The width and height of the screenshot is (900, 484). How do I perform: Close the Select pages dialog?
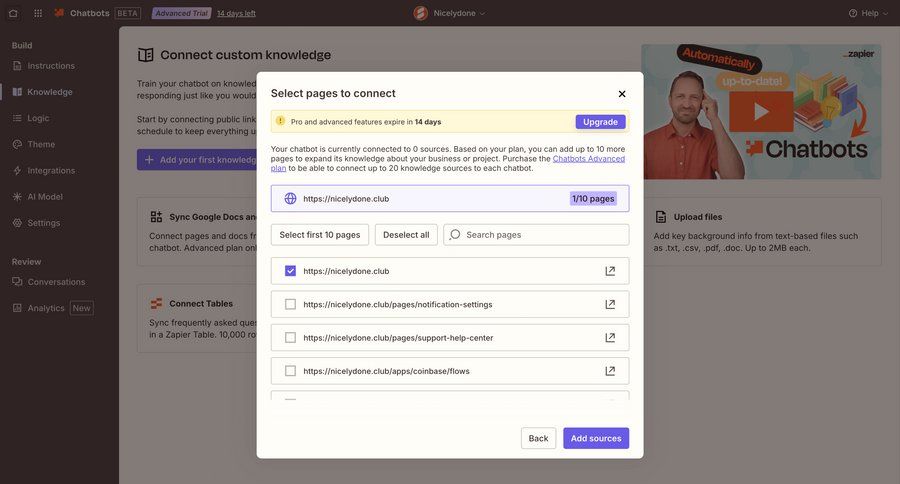tap(622, 94)
